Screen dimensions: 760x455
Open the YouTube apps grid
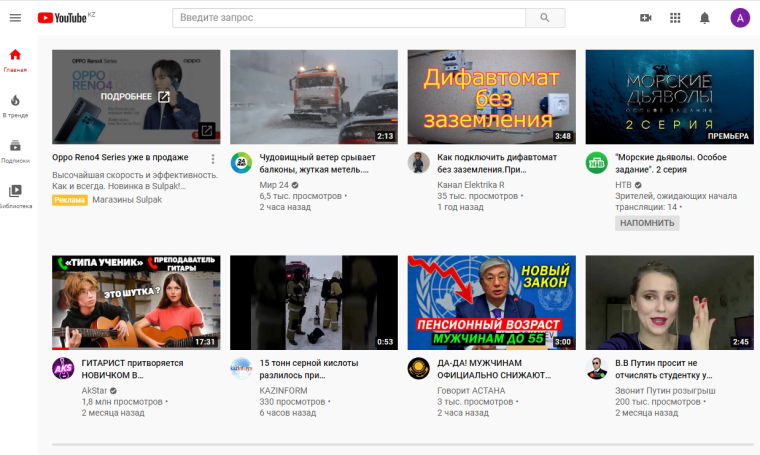pos(675,18)
